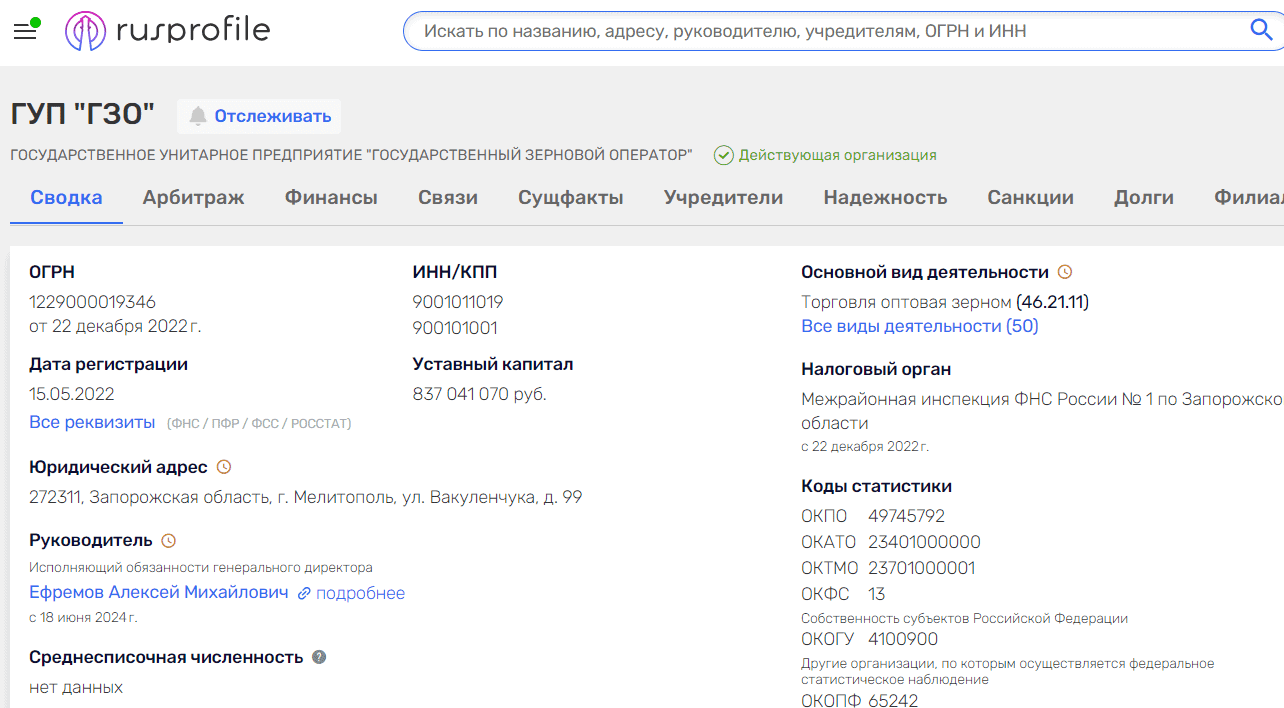Click the green checkmark next to Действующая организация
1284x708 pixels.
723,155
